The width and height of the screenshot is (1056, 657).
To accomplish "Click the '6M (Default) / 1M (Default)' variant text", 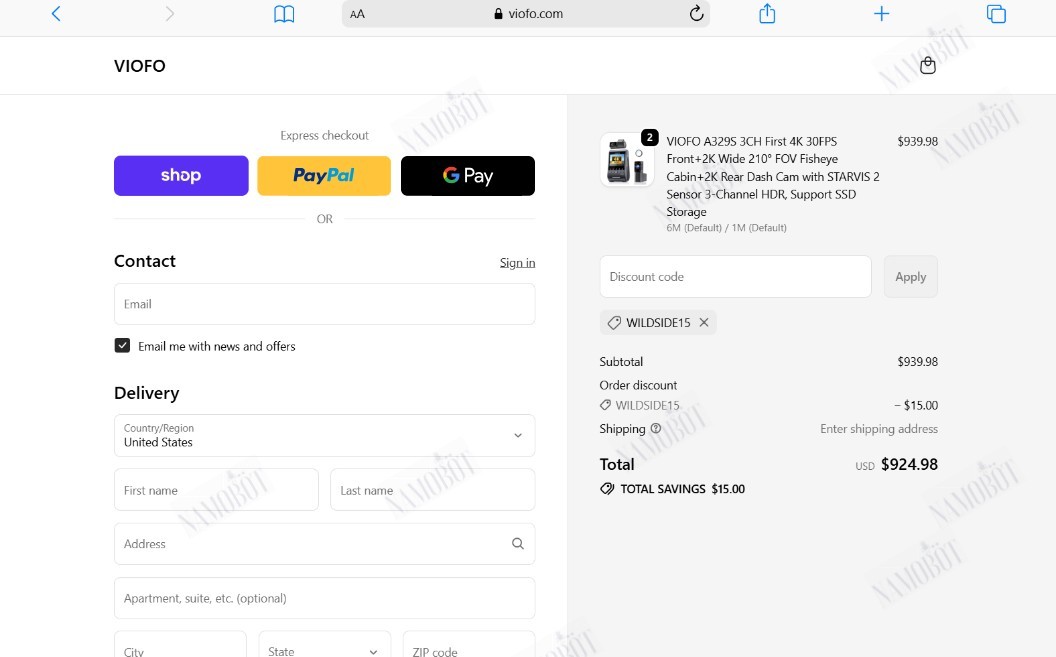I will pyautogui.click(x=726, y=228).
